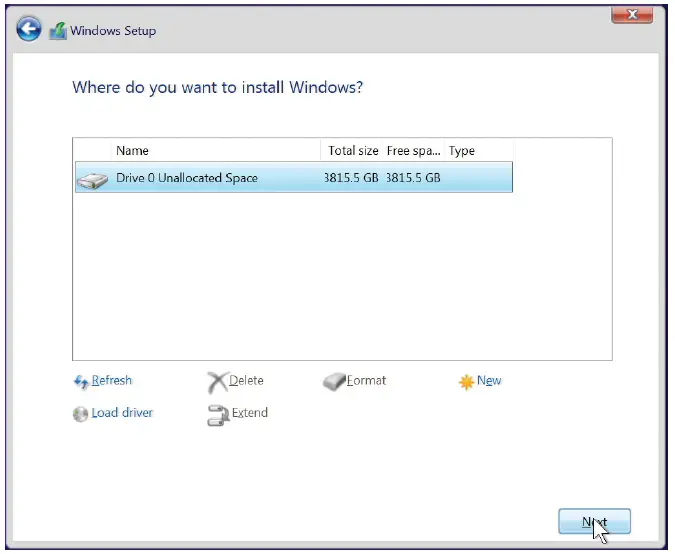Click the Delete X icon
Image resolution: width=675 pixels, height=554 pixels.
217,382
